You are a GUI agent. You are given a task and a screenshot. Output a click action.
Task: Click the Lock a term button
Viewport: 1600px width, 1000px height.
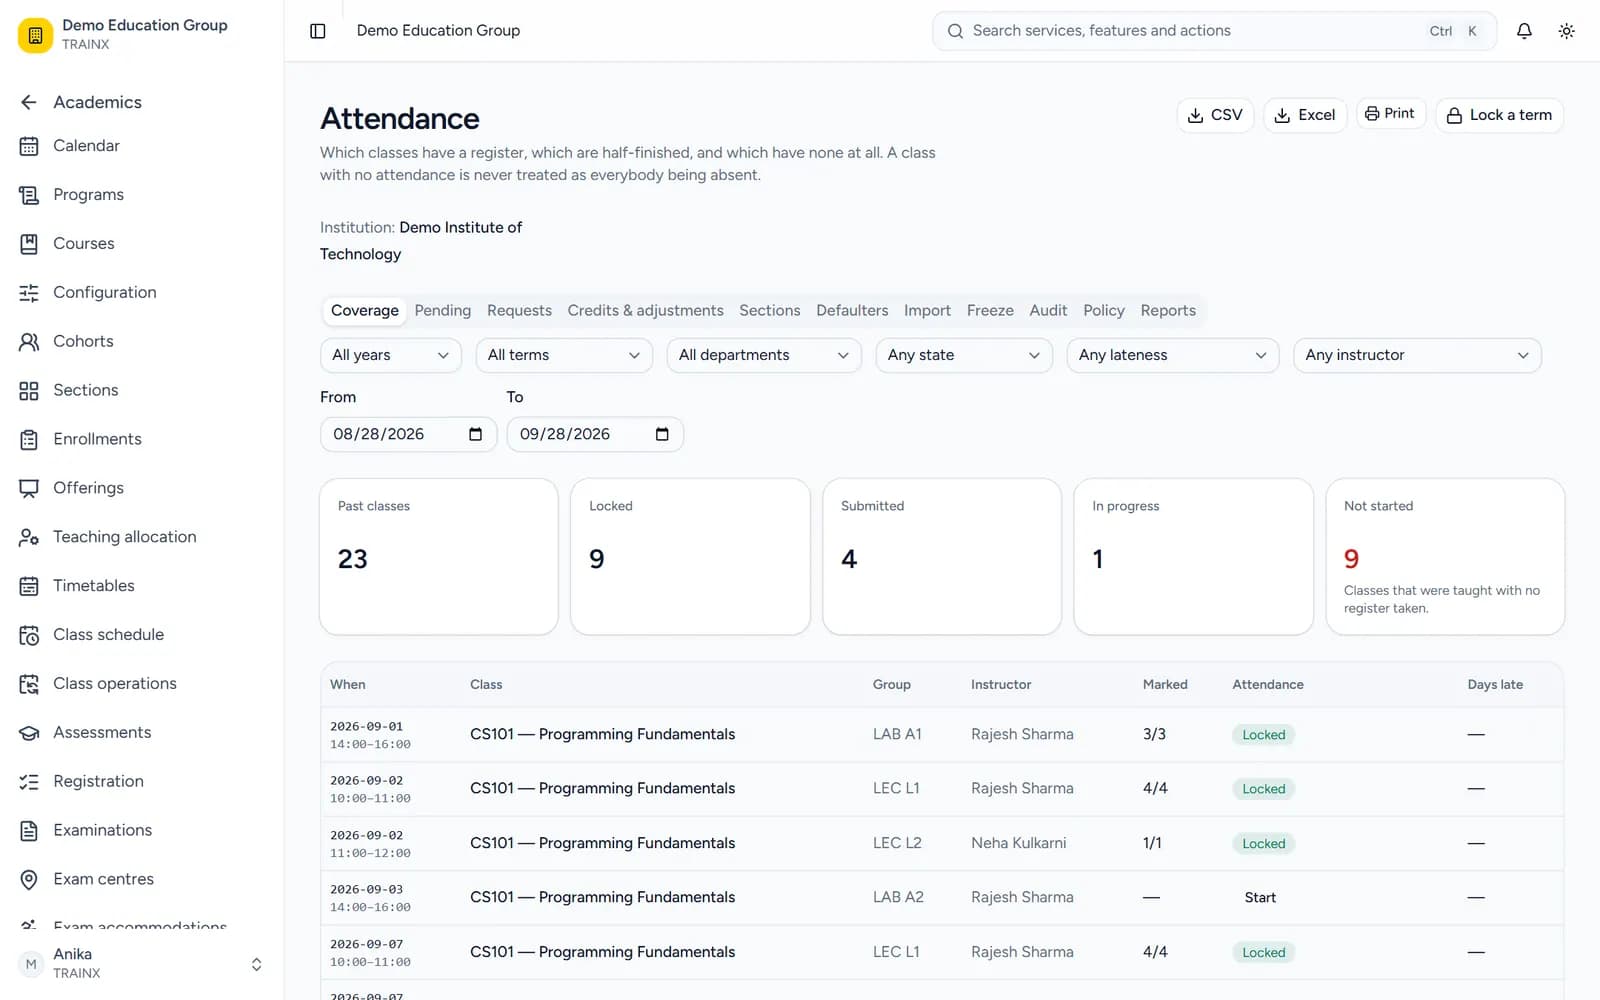point(1499,115)
